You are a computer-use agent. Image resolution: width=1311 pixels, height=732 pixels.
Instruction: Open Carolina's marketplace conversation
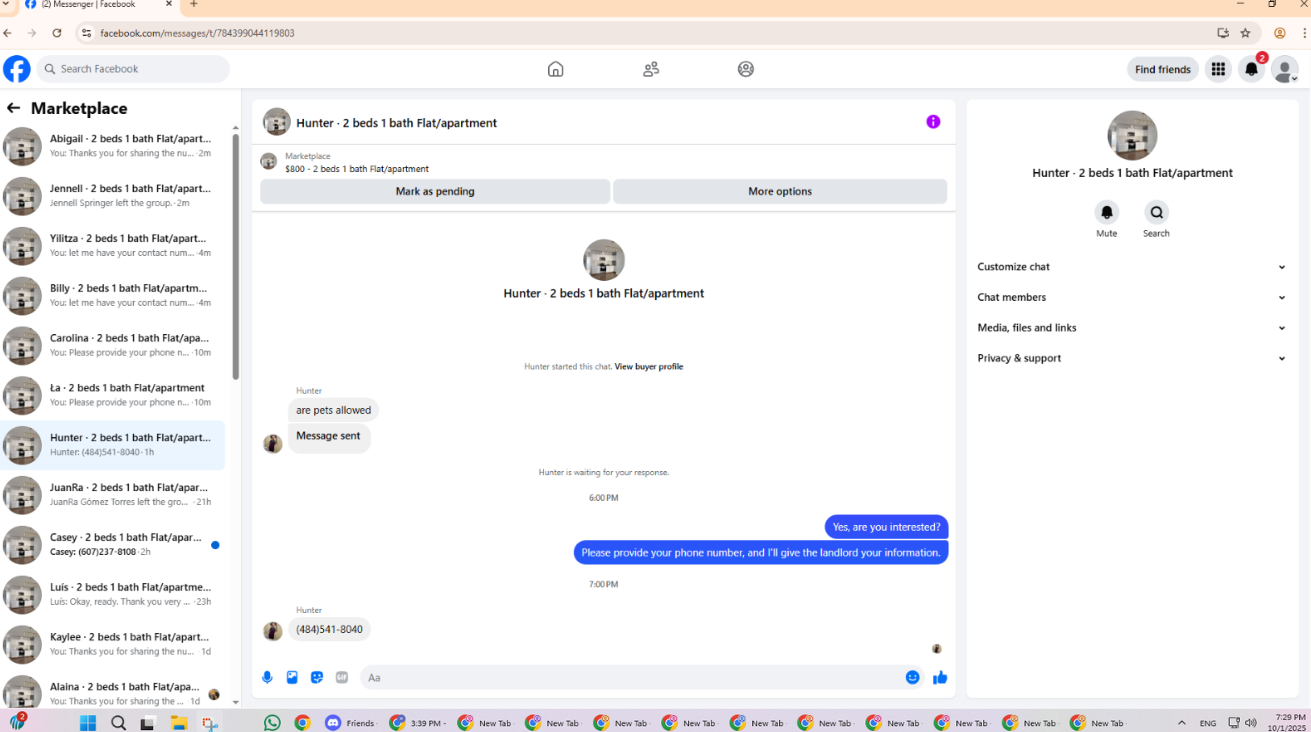[x=113, y=346]
